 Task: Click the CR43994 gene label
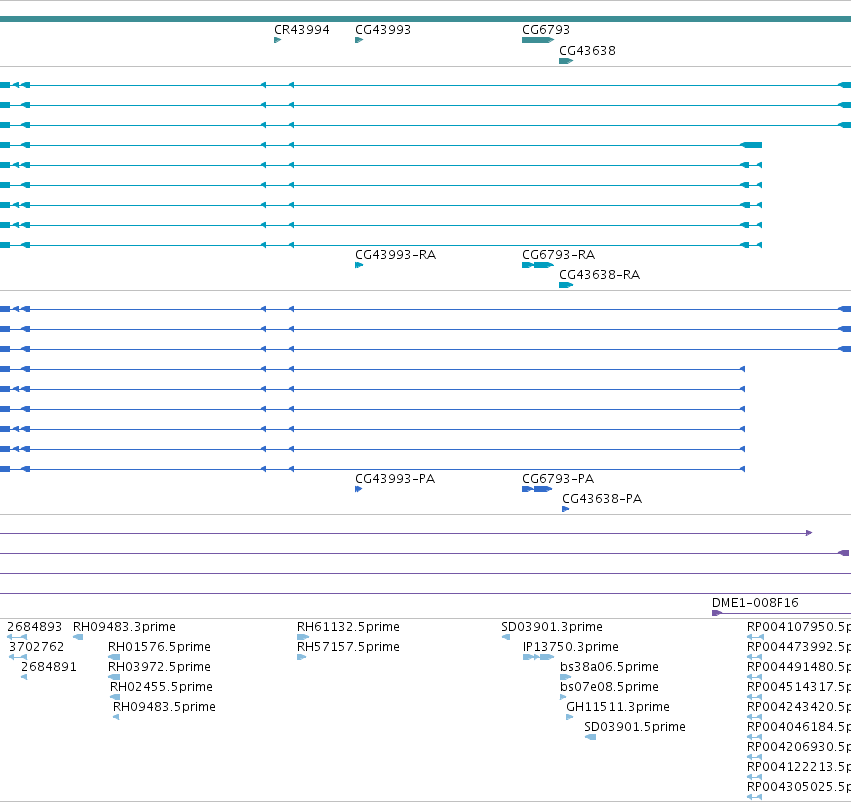coord(302,30)
